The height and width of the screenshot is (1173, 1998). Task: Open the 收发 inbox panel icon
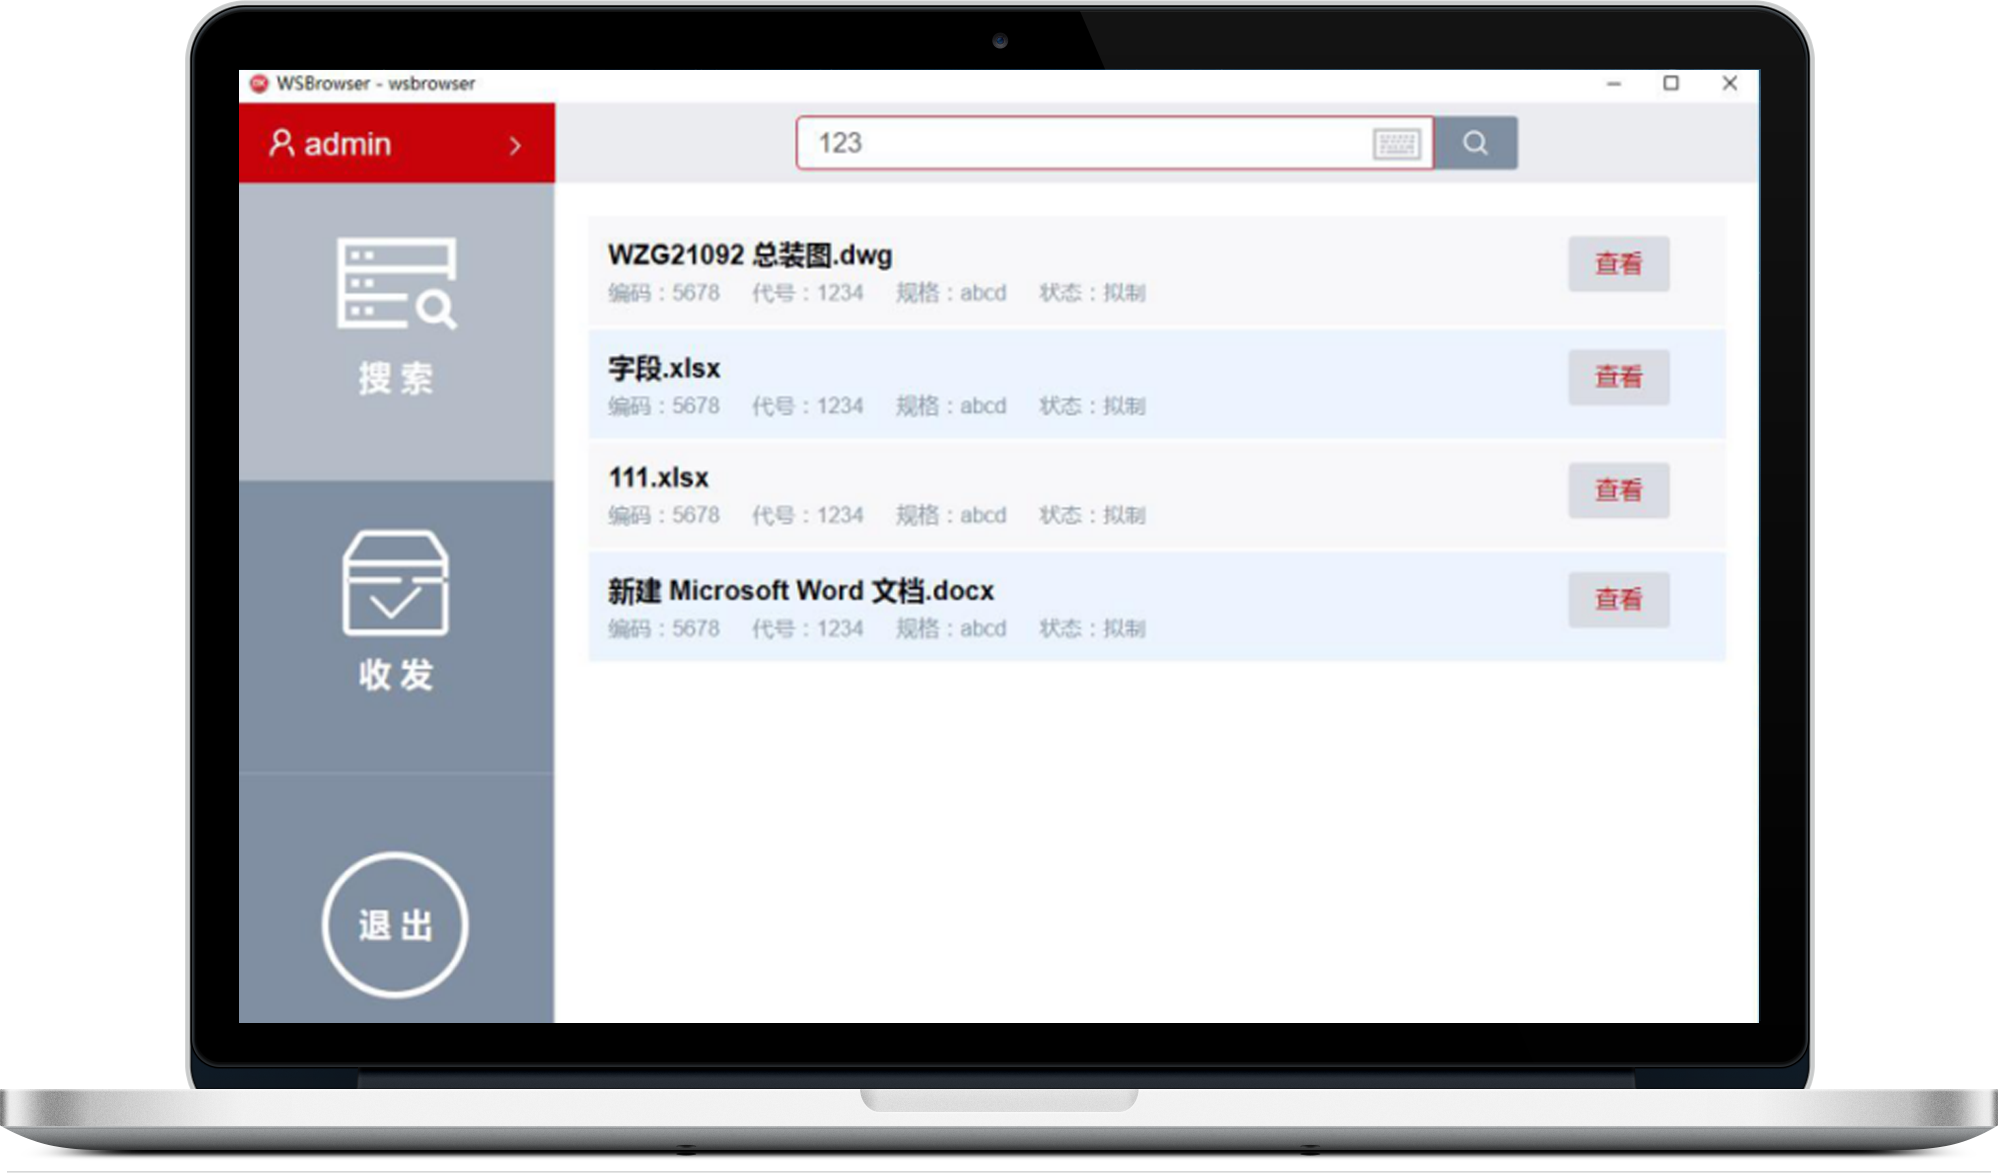click(396, 583)
